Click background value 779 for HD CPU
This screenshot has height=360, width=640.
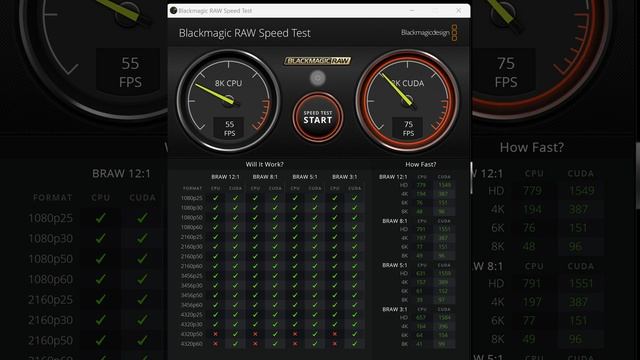(x=531, y=191)
